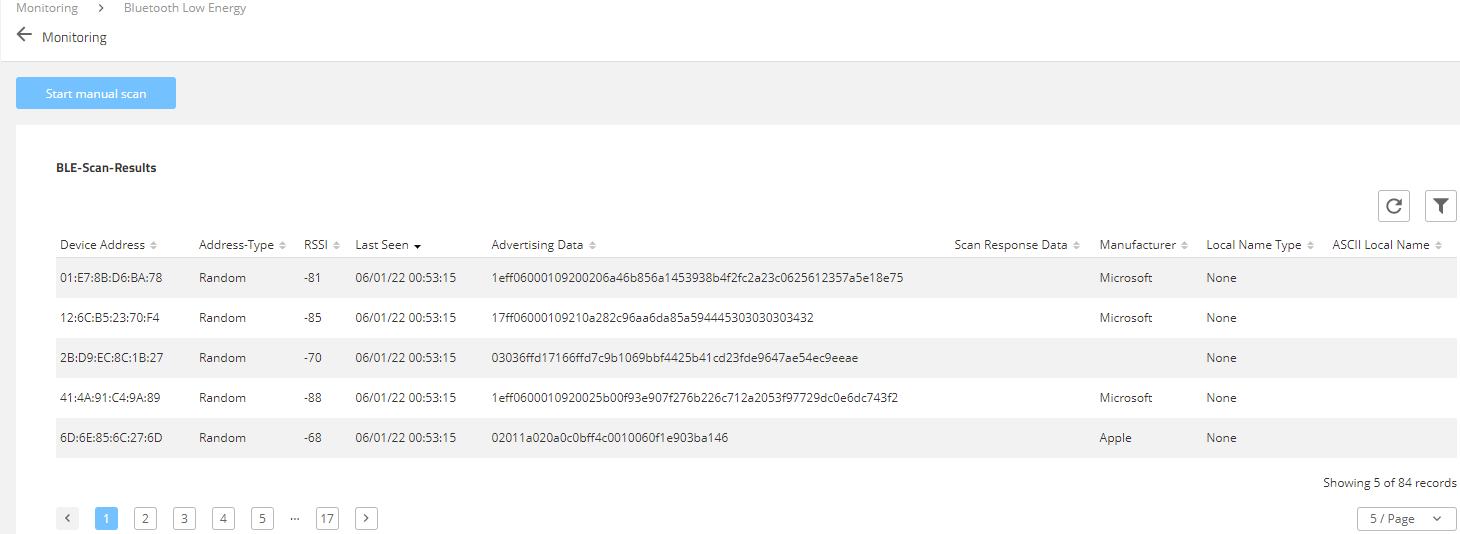This screenshot has height=534, width=1460.
Task: Open the 5 / Page size dropdown
Action: (1406, 518)
